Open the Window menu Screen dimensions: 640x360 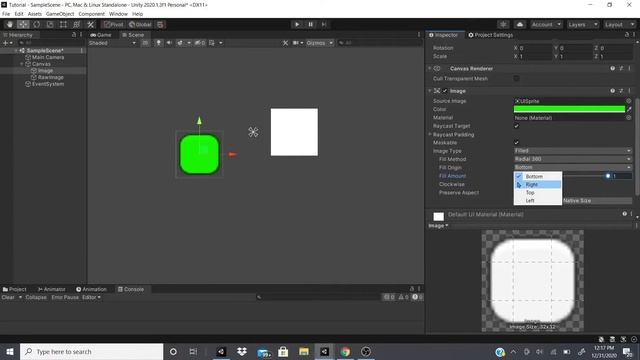pyautogui.click(x=118, y=14)
